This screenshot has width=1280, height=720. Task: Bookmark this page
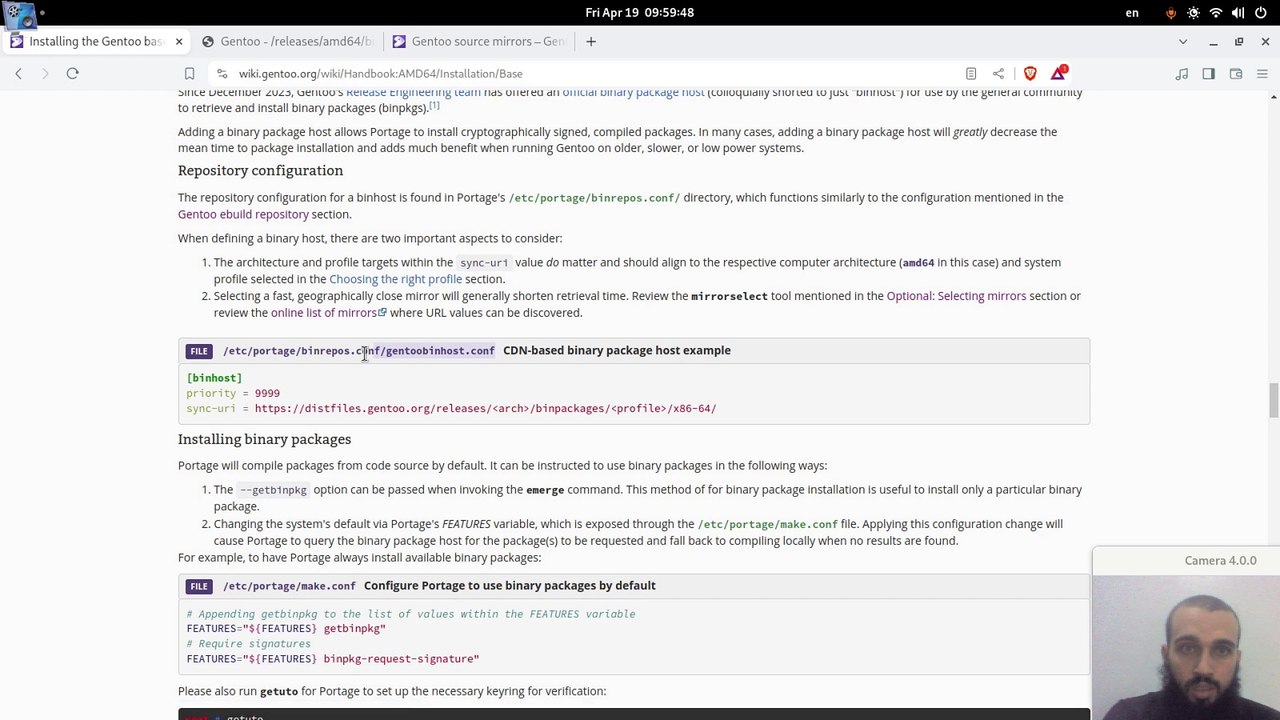(189, 73)
